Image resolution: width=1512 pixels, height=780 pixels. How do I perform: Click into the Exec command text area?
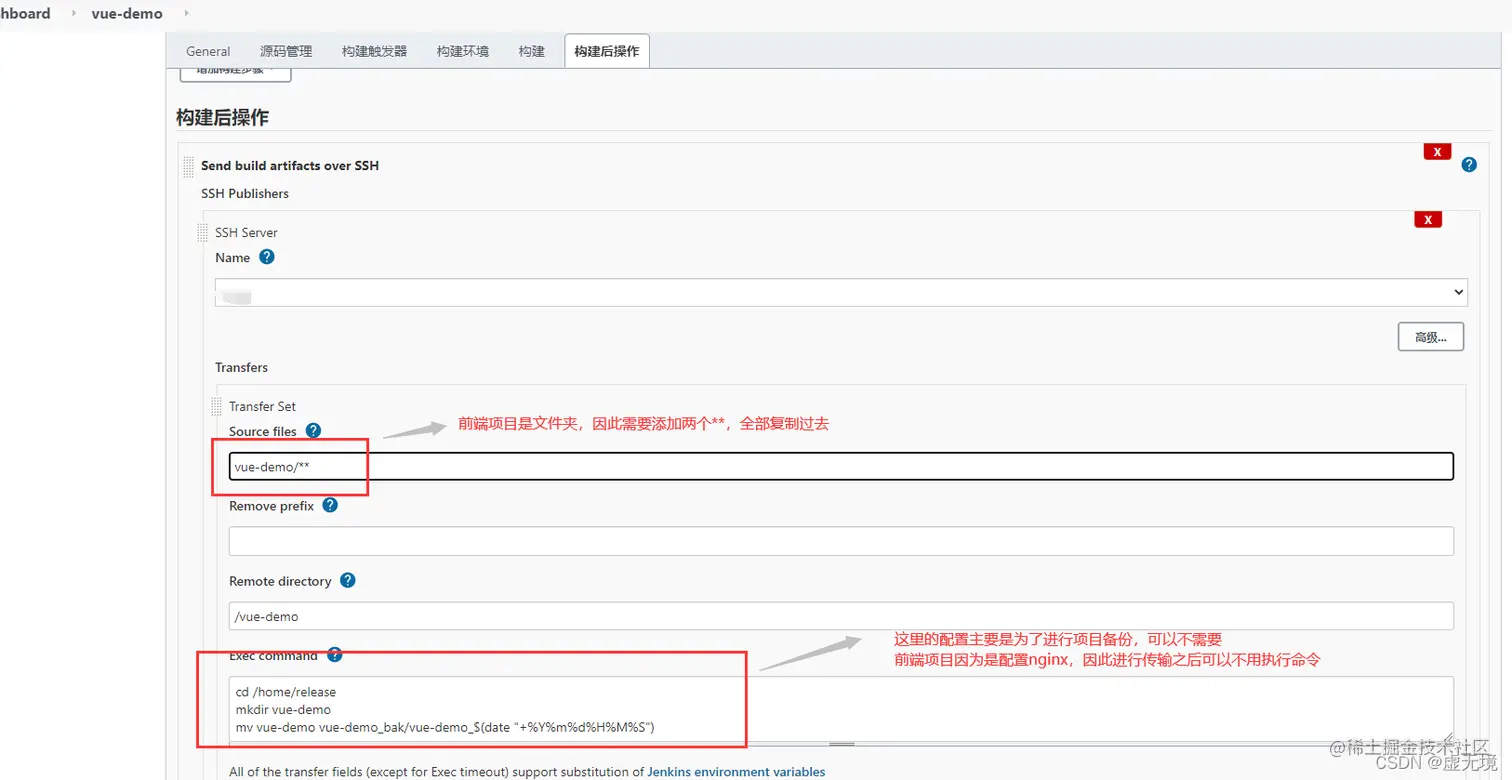coord(841,709)
